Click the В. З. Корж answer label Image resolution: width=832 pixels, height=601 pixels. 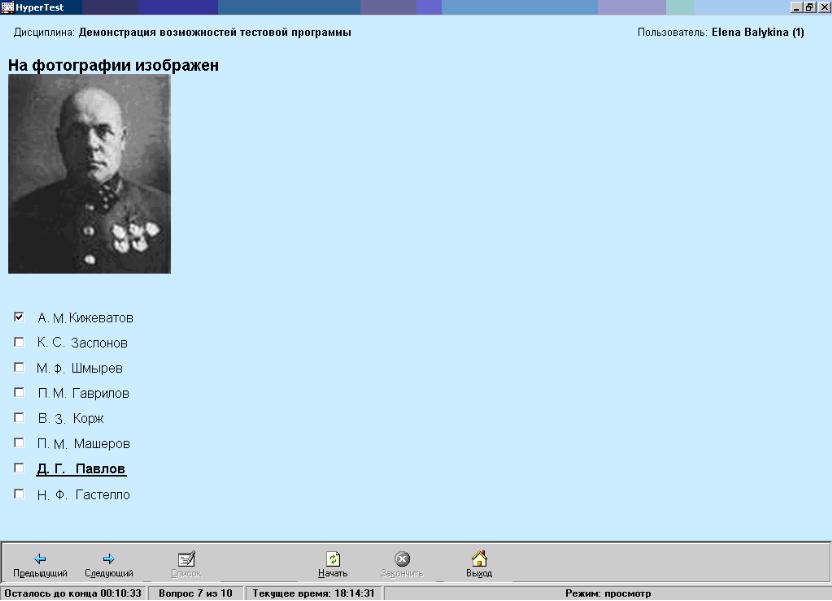click(71, 419)
